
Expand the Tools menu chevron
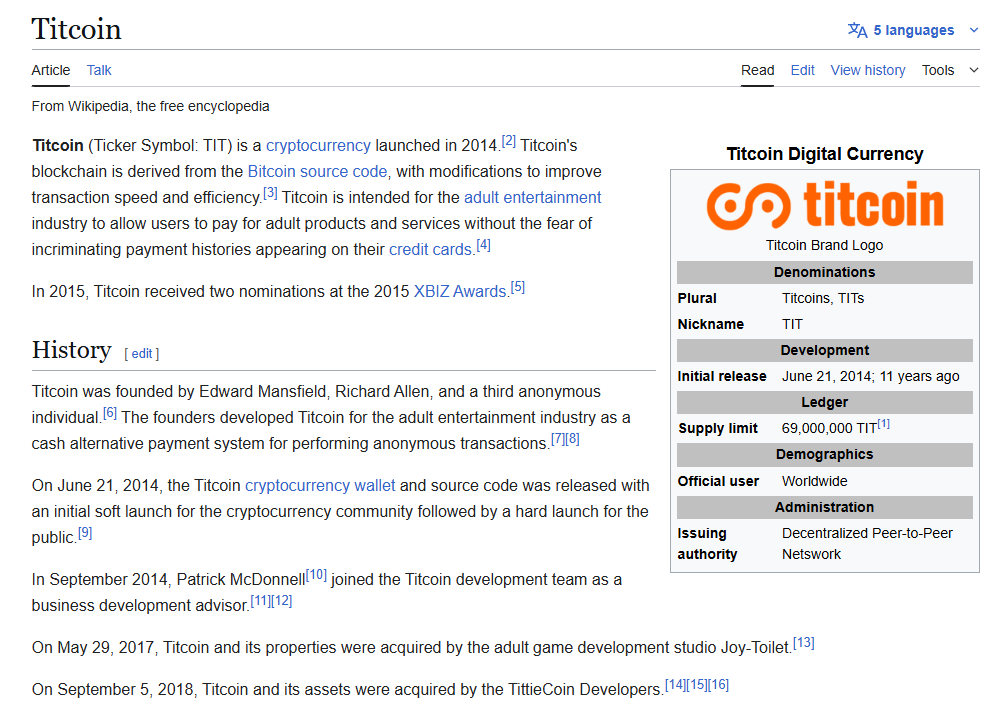[974, 70]
